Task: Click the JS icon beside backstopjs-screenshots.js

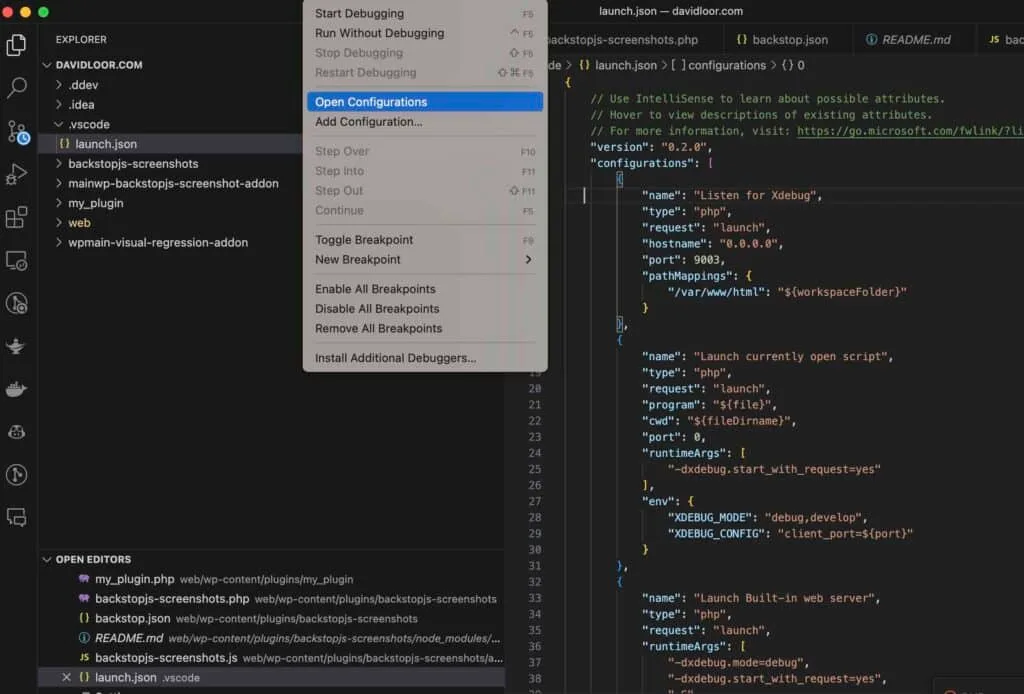Action: pos(84,657)
